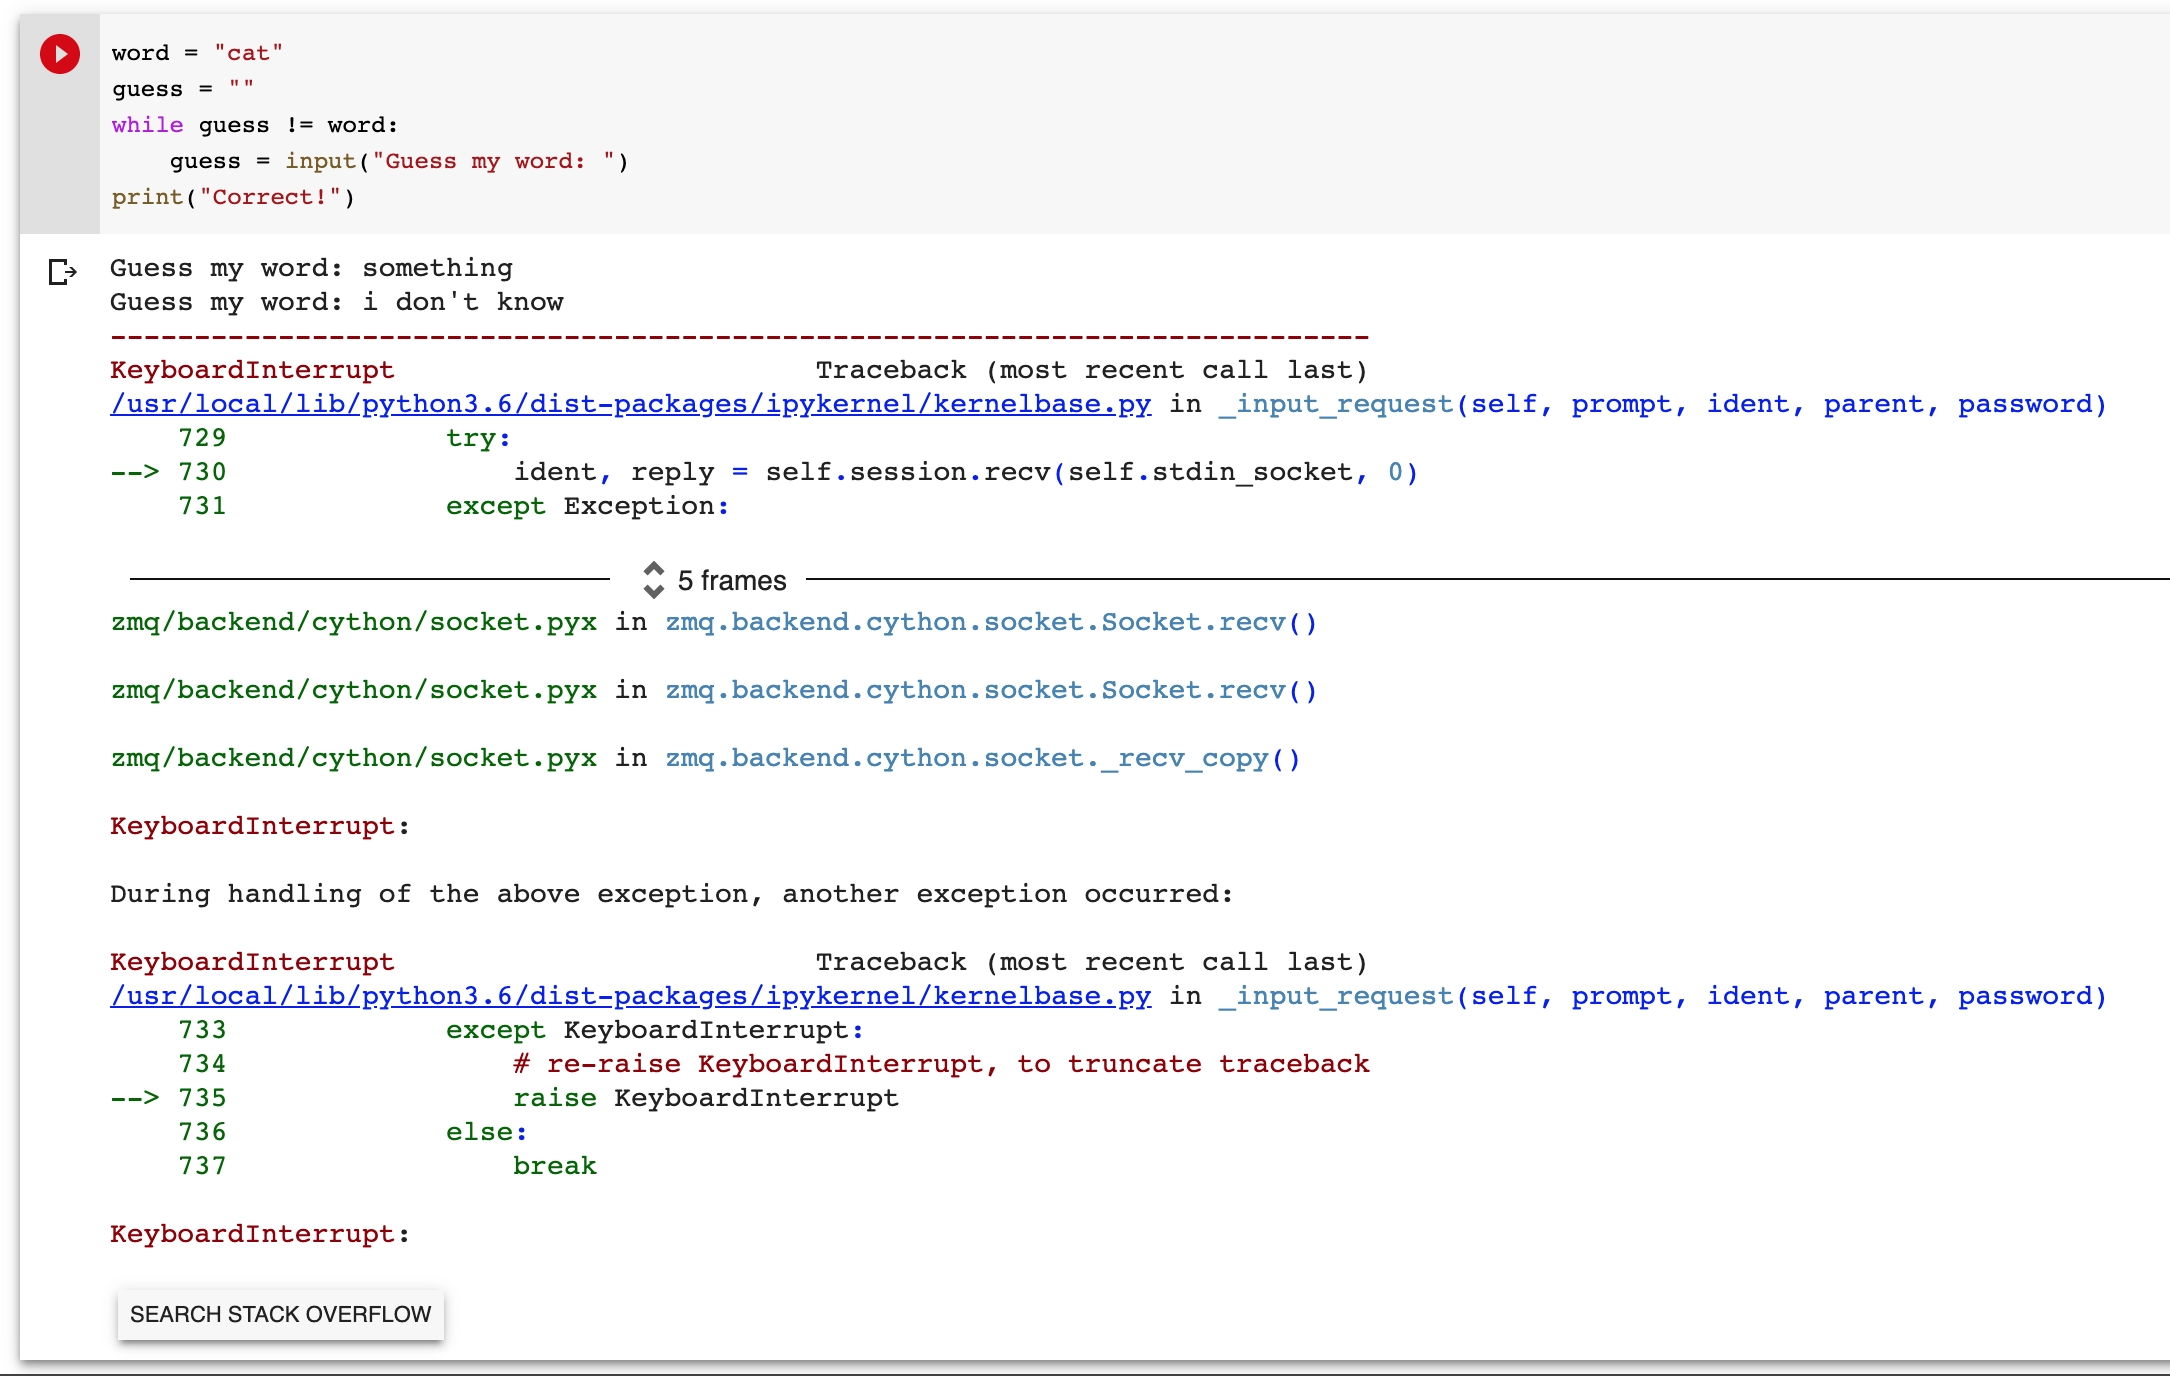Click the export-arrow icon beside the output
Viewport: 2170px width, 1376px height.
(x=62, y=273)
